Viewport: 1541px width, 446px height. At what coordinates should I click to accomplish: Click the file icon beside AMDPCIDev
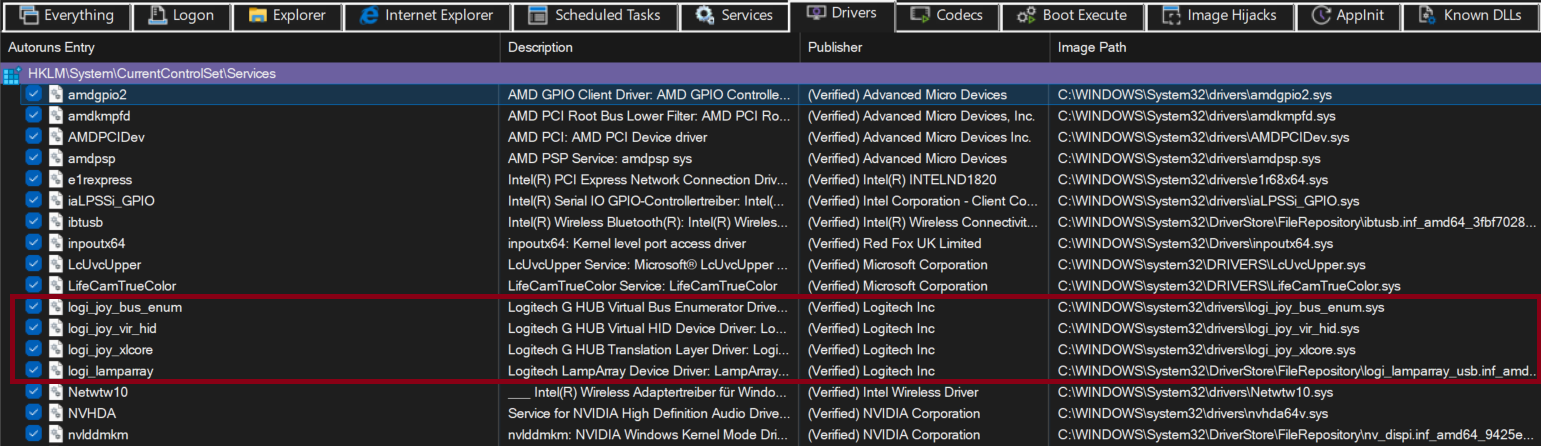(x=56, y=137)
